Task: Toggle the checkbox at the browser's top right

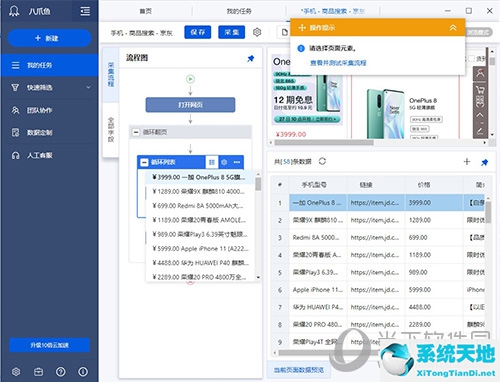Action: (471, 59)
